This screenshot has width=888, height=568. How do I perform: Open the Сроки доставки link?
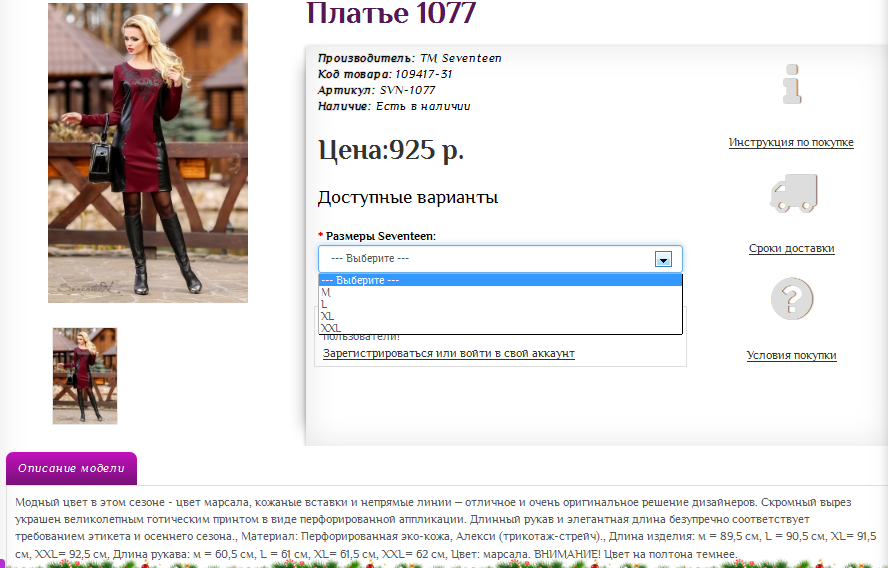coord(792,248)
